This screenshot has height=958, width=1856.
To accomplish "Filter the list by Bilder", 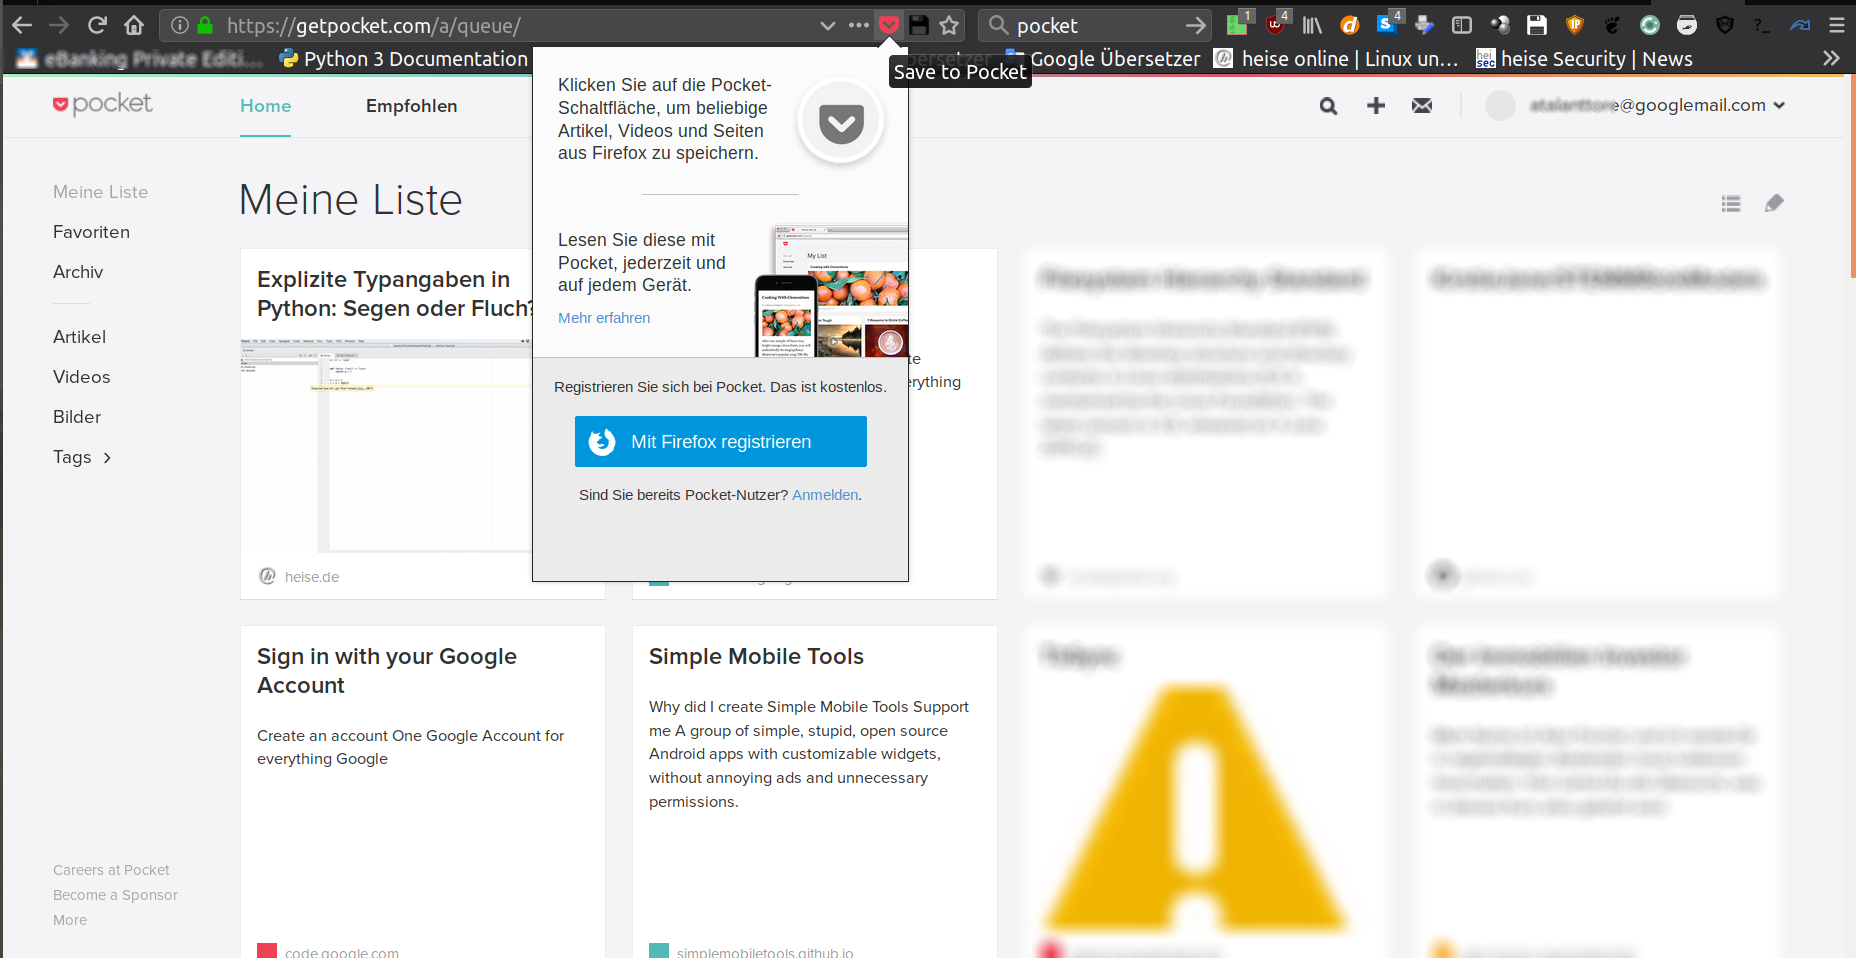I will click(x=77, y=417).
